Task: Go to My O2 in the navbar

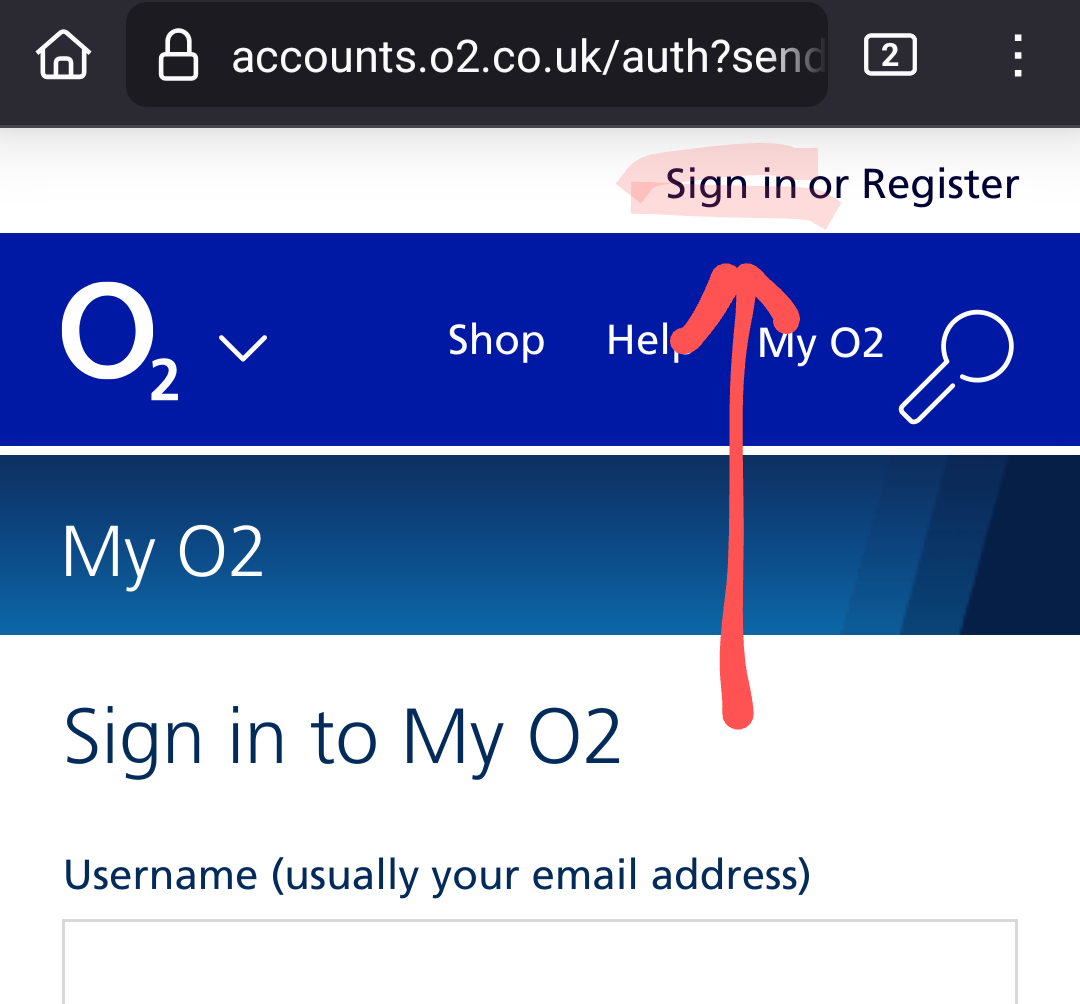Action: 820,341
